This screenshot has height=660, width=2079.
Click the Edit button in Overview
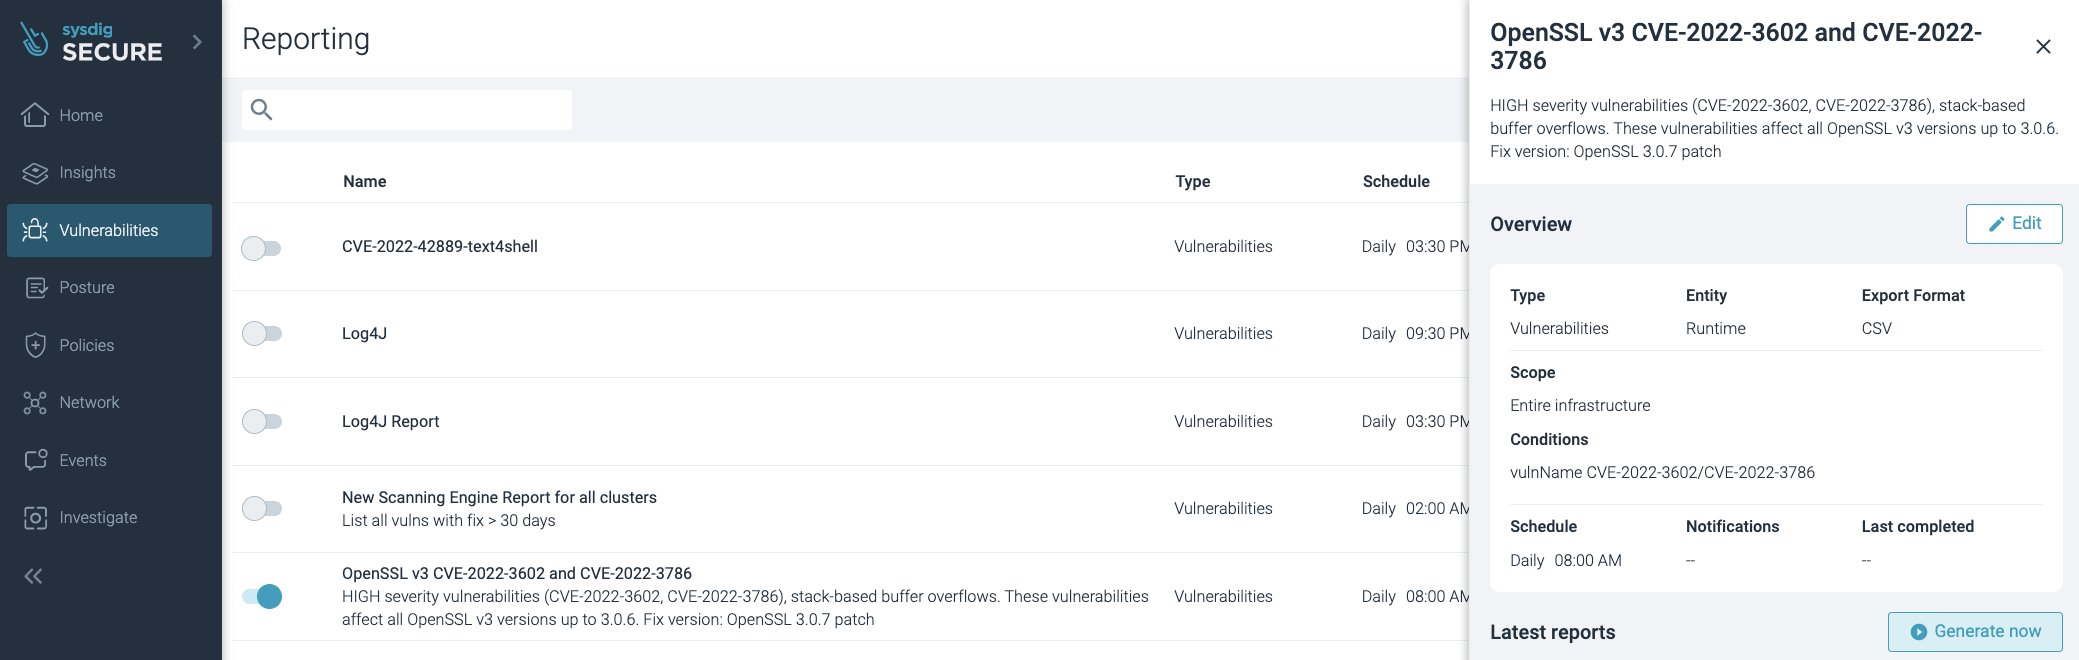click(2014, 224)
